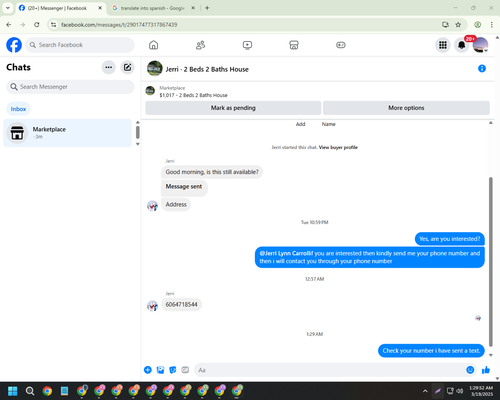Open conversation information icon

pos(482,69)
